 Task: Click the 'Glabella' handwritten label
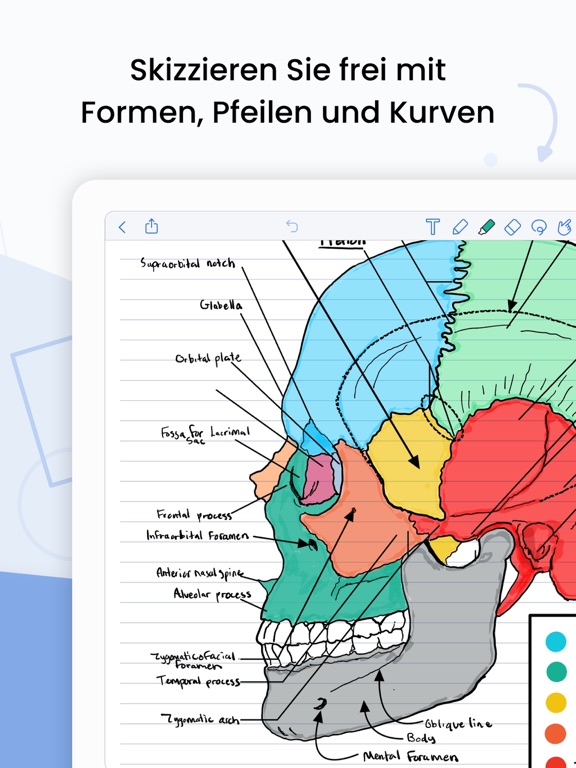(220, 305)
